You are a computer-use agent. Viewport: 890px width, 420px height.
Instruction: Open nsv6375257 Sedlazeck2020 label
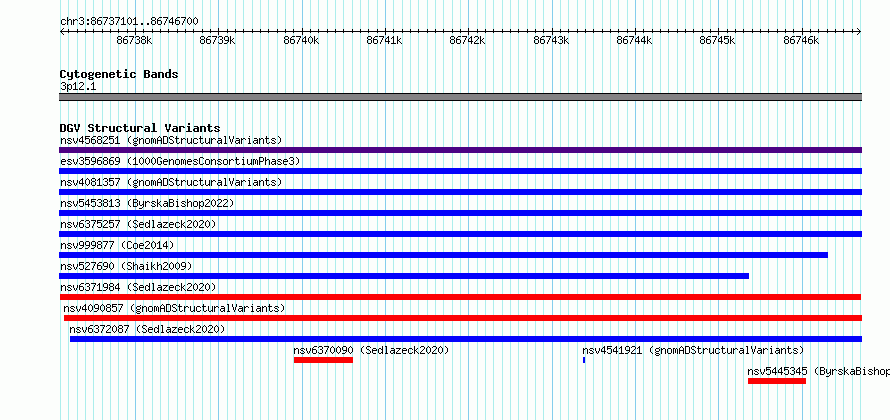pos(138,224)
